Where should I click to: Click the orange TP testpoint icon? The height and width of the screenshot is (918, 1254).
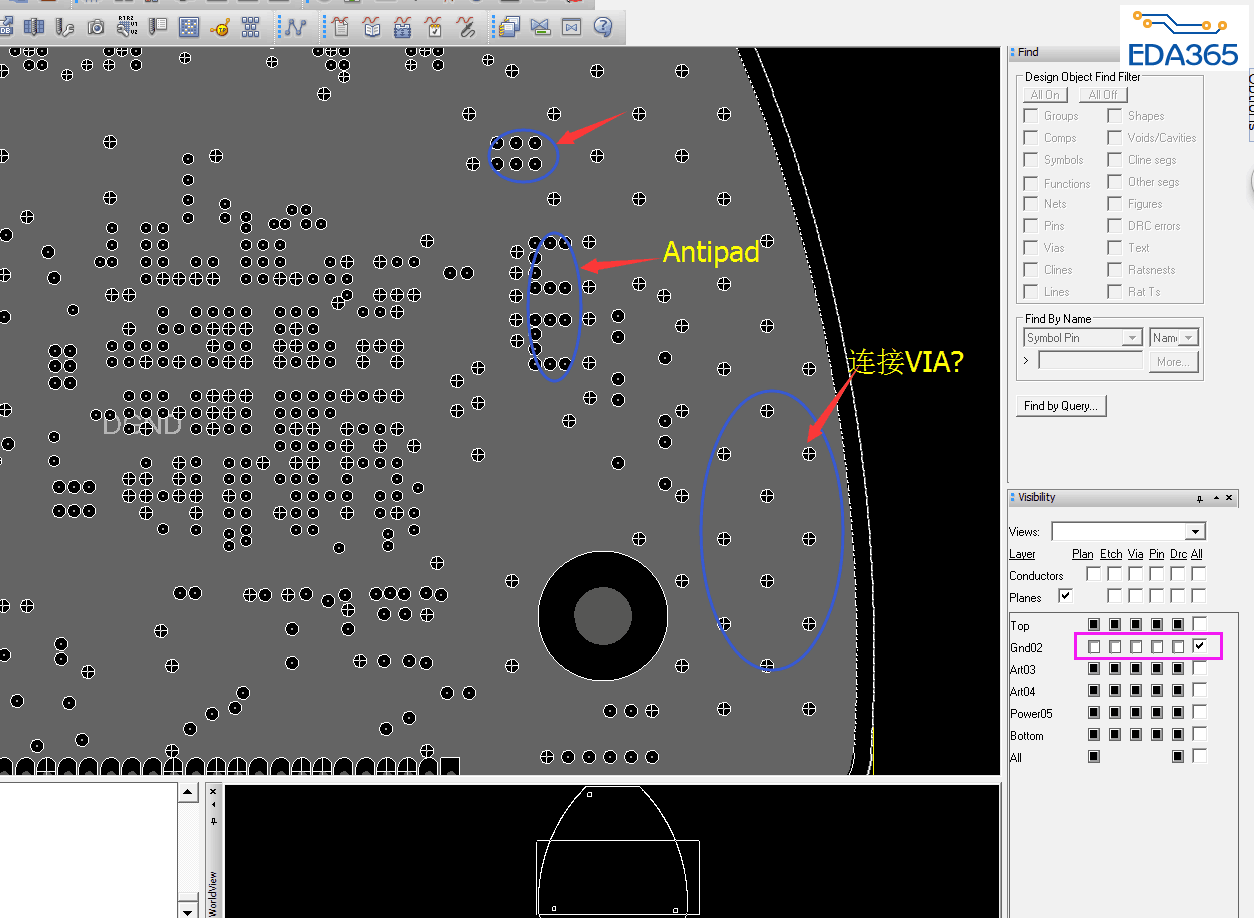[x=220, y=28]
